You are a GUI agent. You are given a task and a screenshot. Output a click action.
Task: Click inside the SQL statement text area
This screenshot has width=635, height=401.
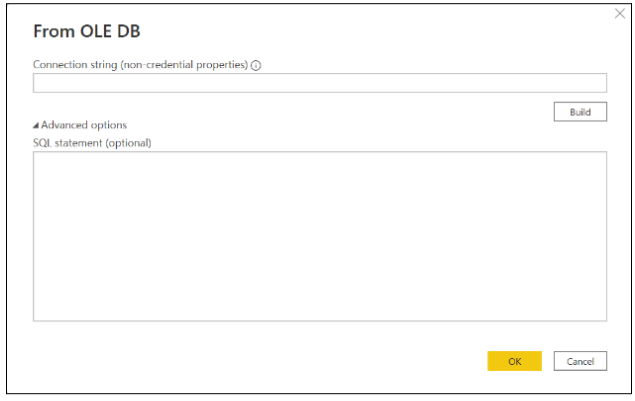(319, 236)
